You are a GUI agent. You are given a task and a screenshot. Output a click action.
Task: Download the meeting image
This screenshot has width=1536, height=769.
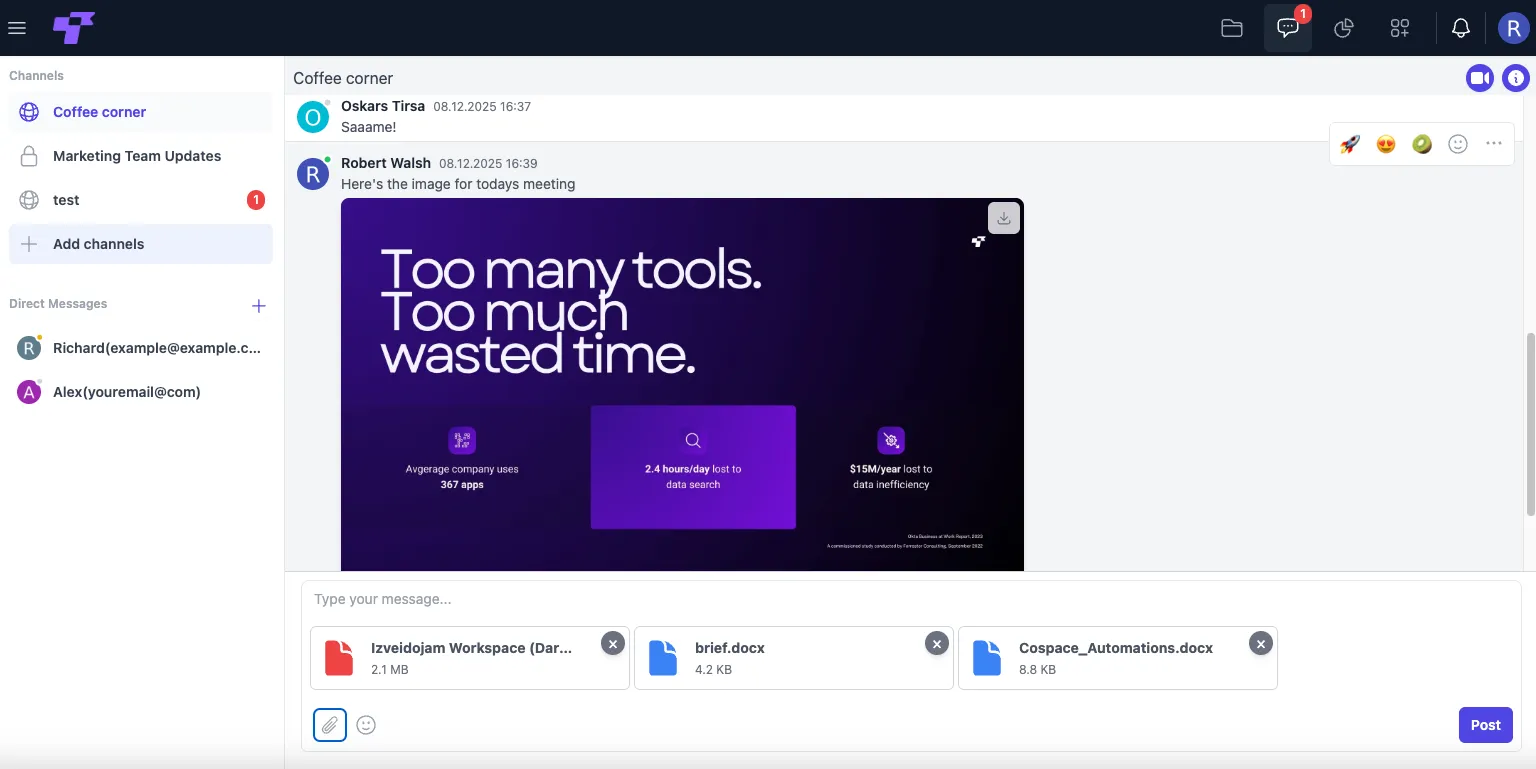click(x=1004, y=219)
